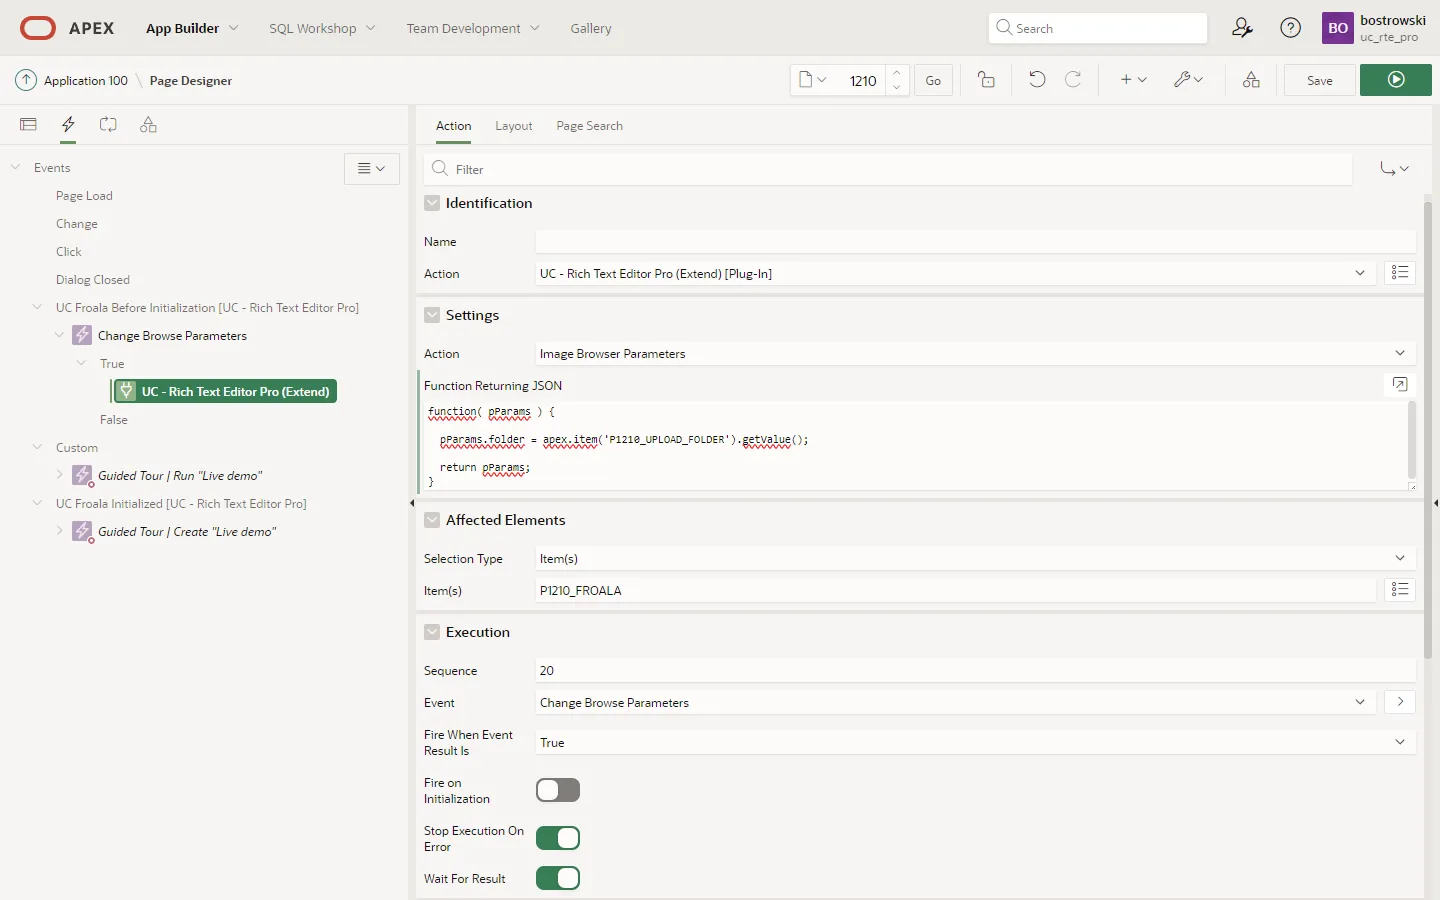Expand the code editor for Function Returning JSON
Screen dimensions: 1440x900
point(1400,385)
